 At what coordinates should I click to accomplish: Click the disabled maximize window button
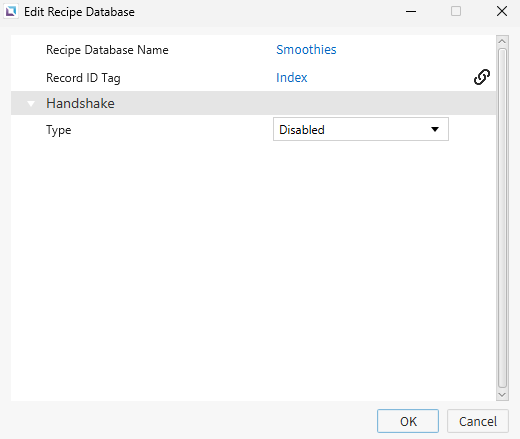456,12
